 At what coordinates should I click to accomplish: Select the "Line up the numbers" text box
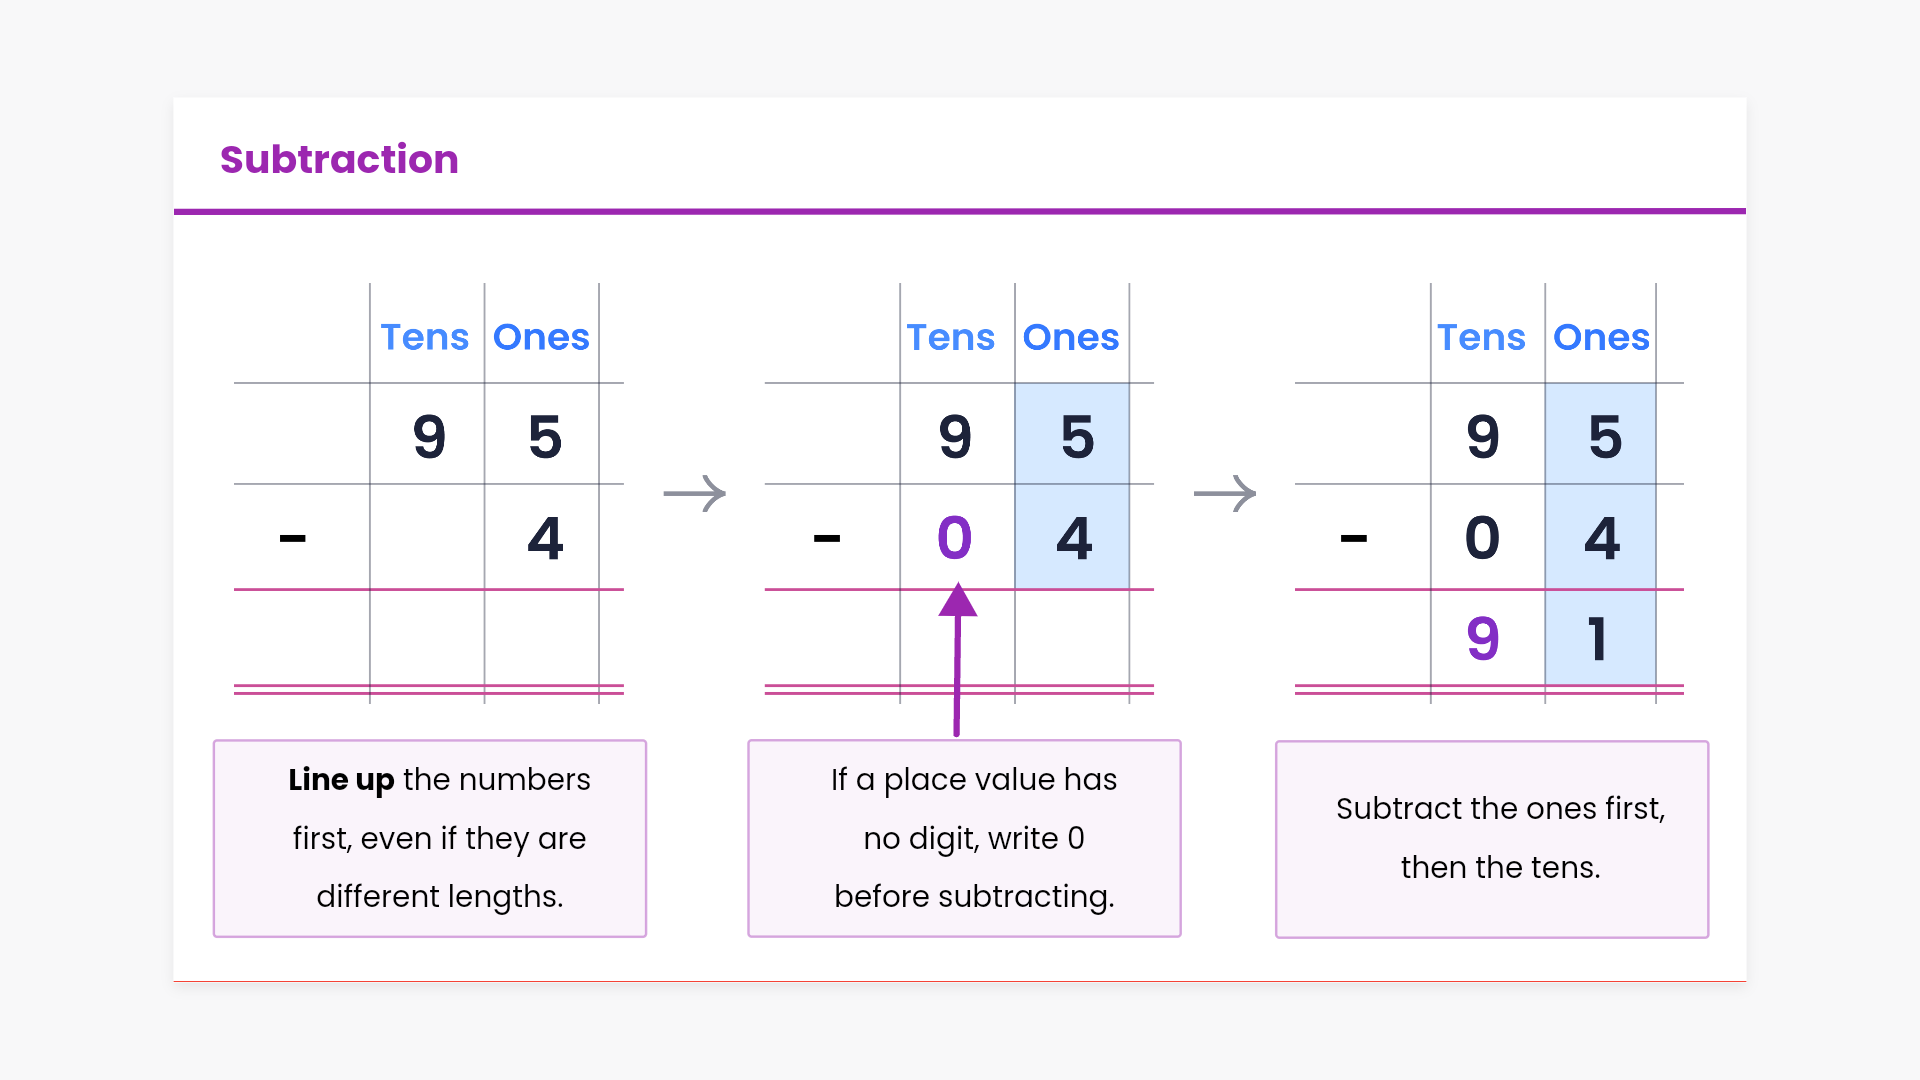430,838
